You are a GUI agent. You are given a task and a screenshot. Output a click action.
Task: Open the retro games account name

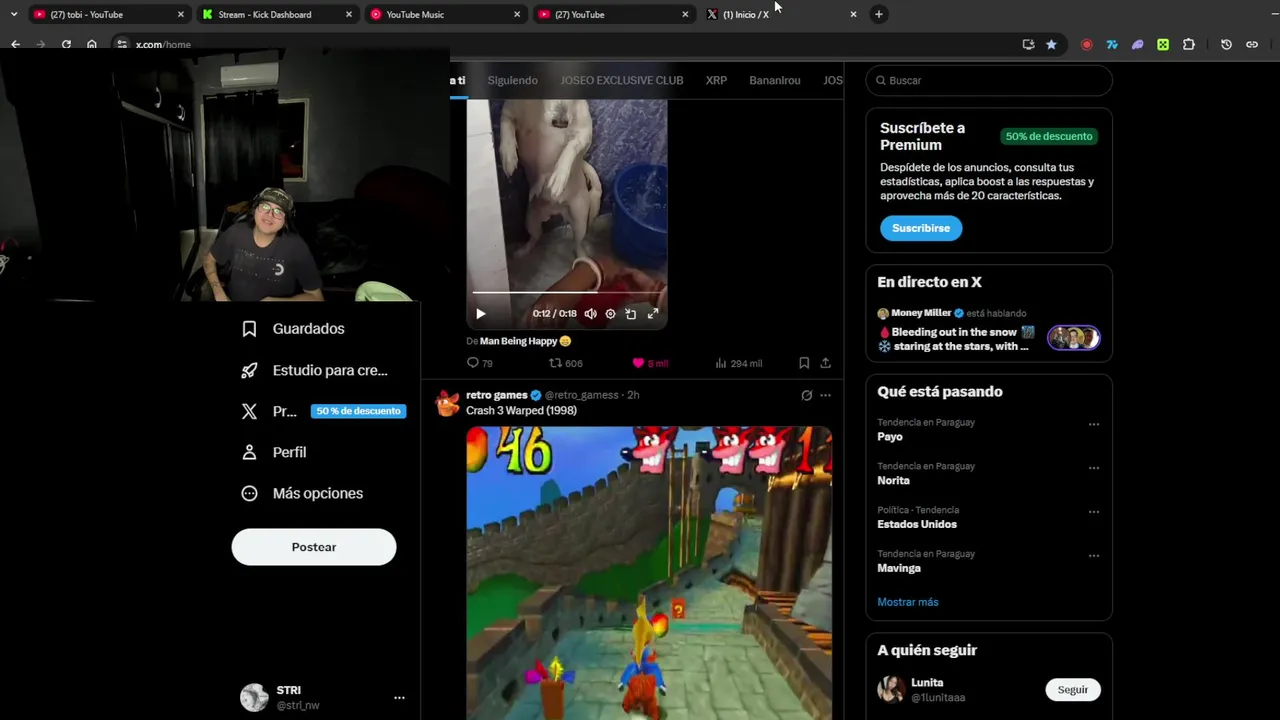[x=496, y=395]
